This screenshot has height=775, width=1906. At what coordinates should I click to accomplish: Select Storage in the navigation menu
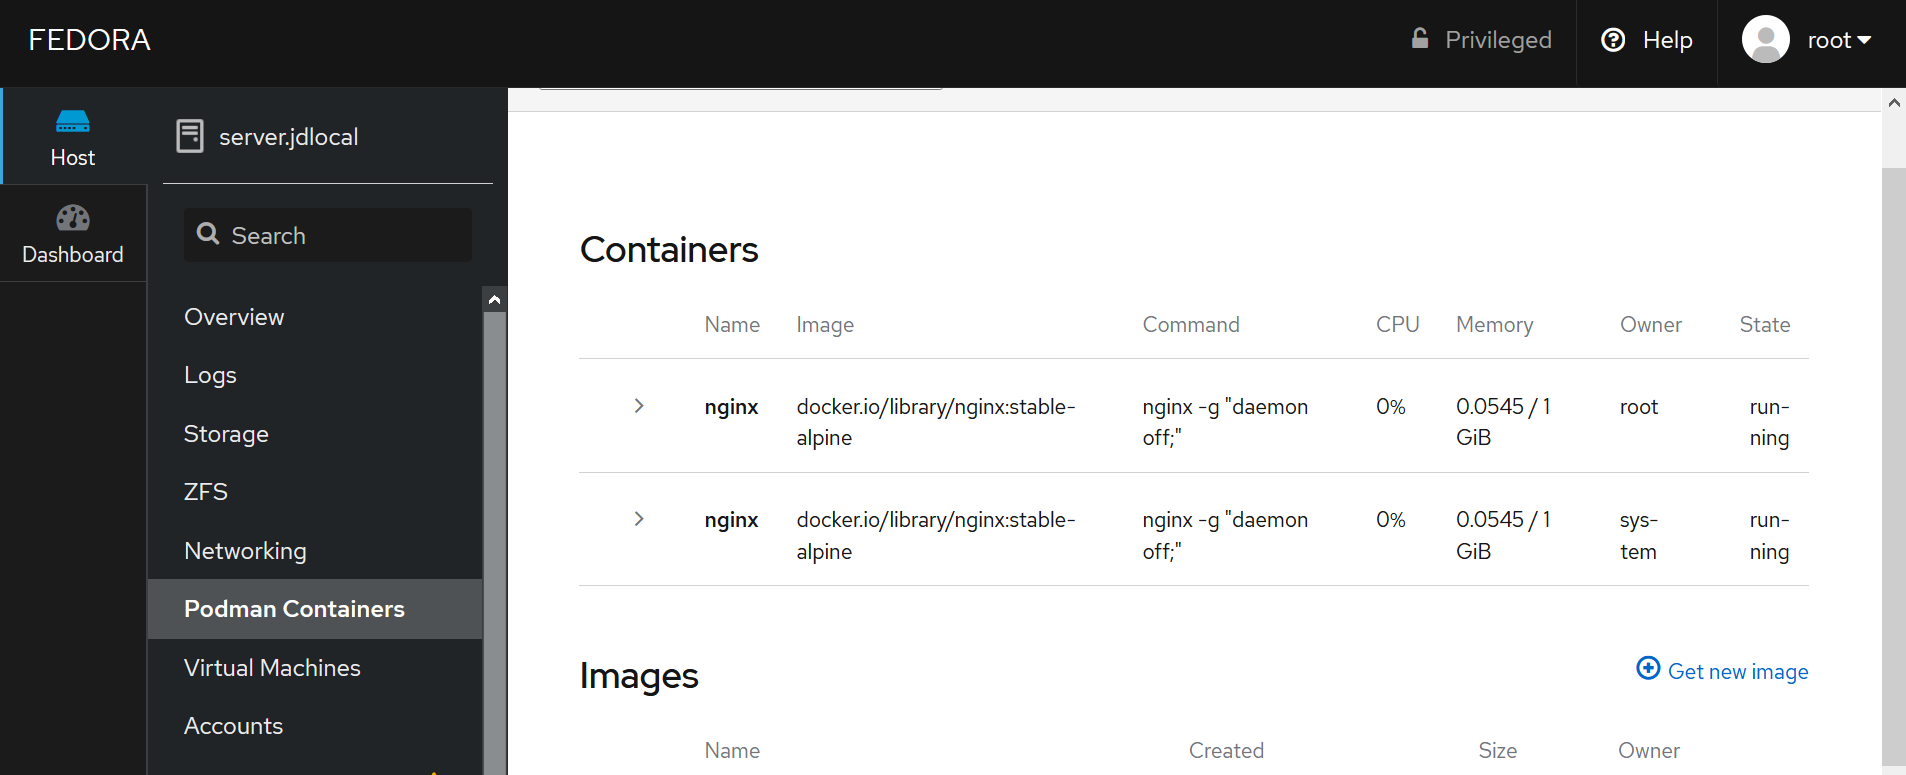(x=226, y=434)
